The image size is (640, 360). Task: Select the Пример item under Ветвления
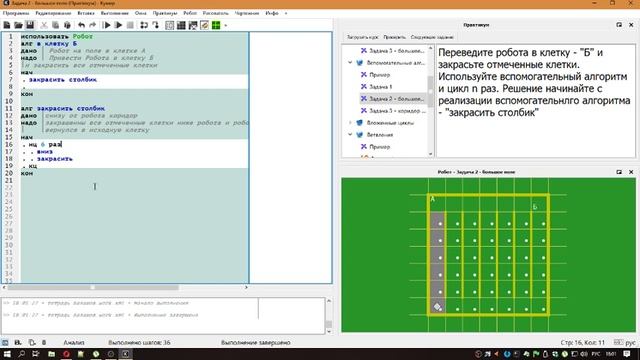375,147
